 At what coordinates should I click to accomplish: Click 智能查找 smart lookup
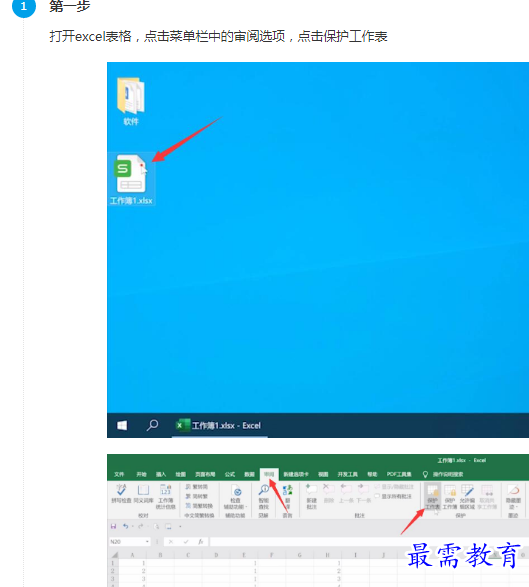[x=264, y=496]
